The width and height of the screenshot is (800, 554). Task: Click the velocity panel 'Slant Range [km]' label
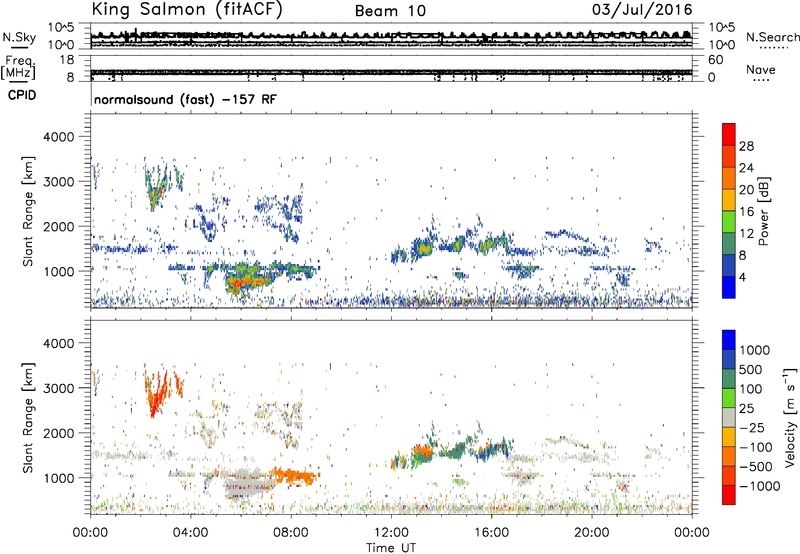click(x=28, y=417)
